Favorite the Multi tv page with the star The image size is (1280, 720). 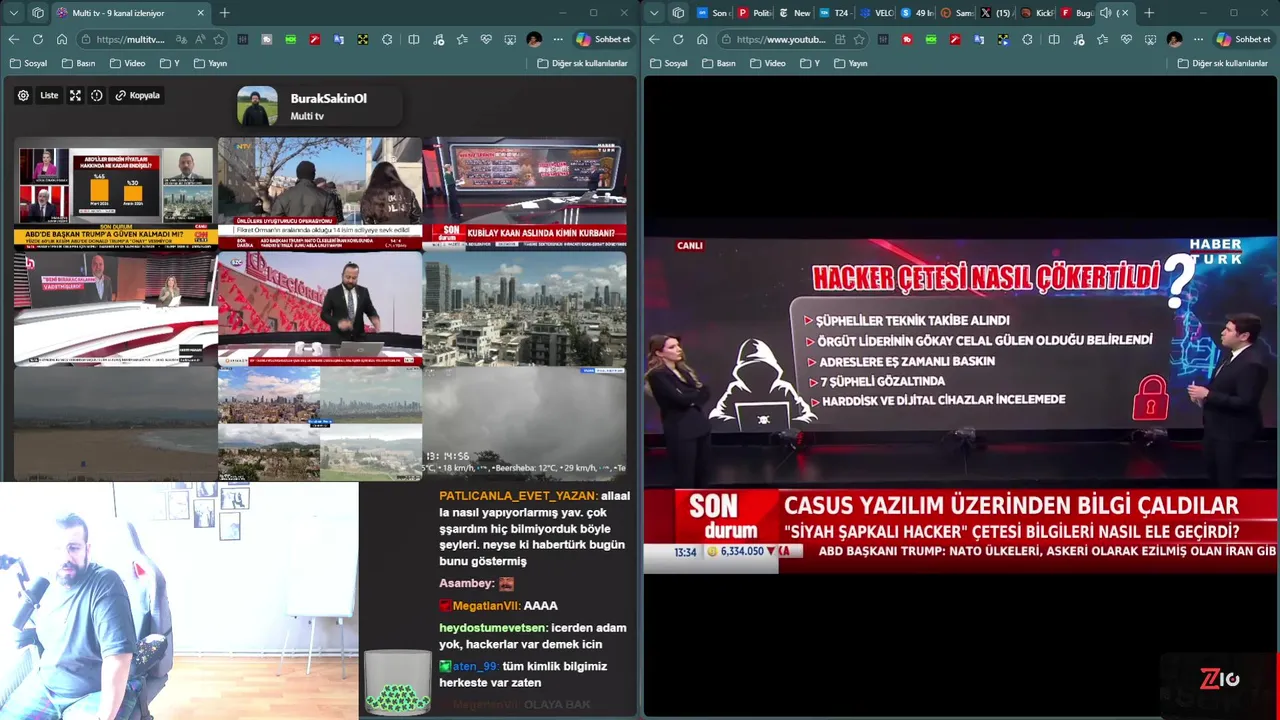[219, 39]
